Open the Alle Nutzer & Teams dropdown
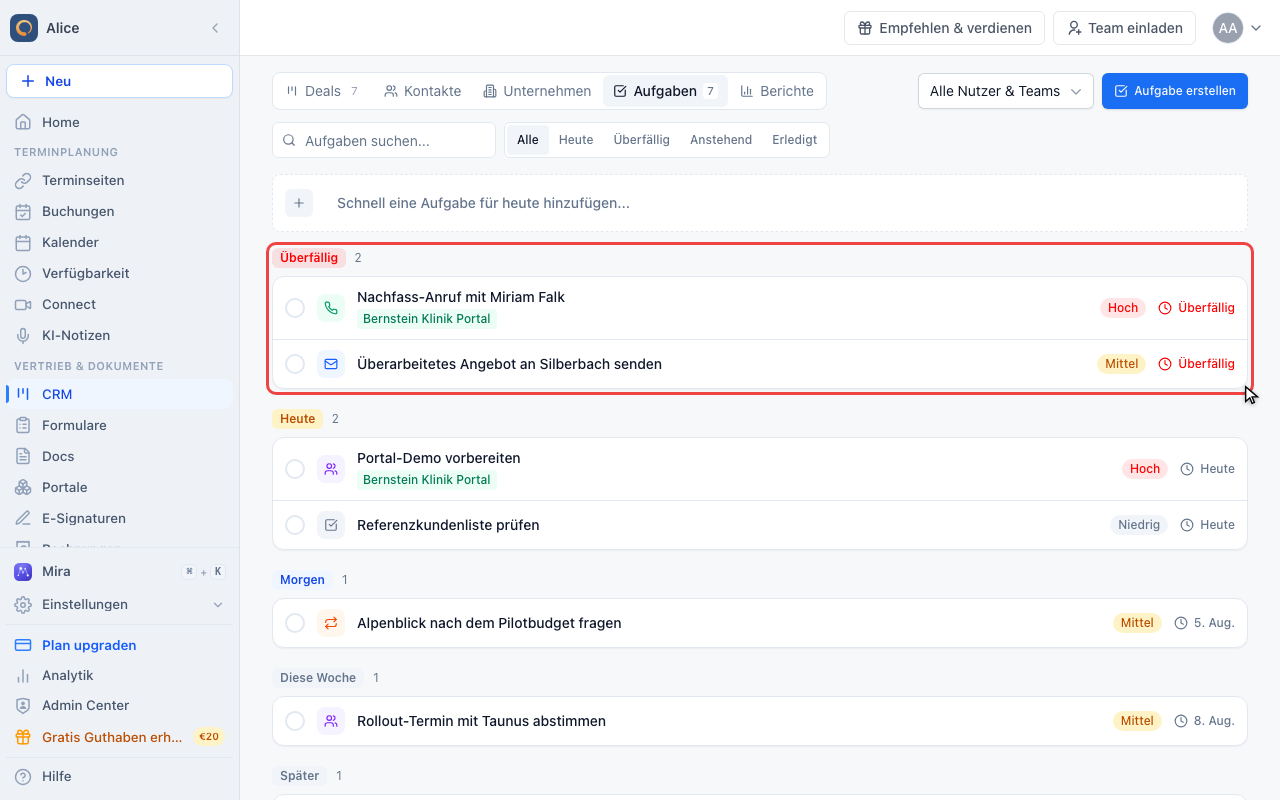This screenshot has width=1280, height=800. [1005, 91]
